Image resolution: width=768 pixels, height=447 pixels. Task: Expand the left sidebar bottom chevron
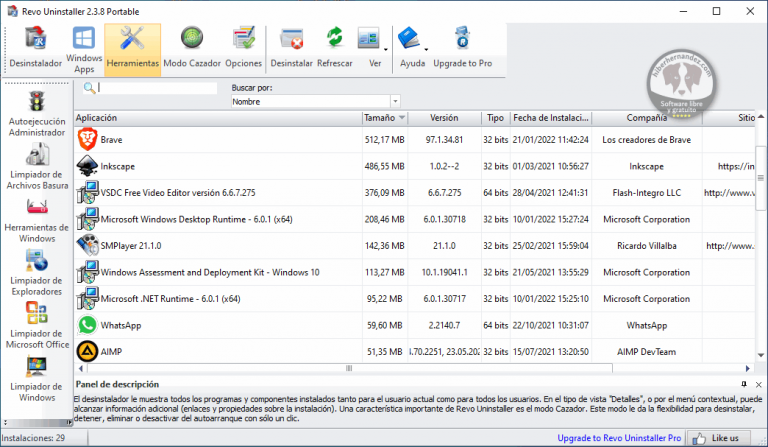tap(5, 422)
